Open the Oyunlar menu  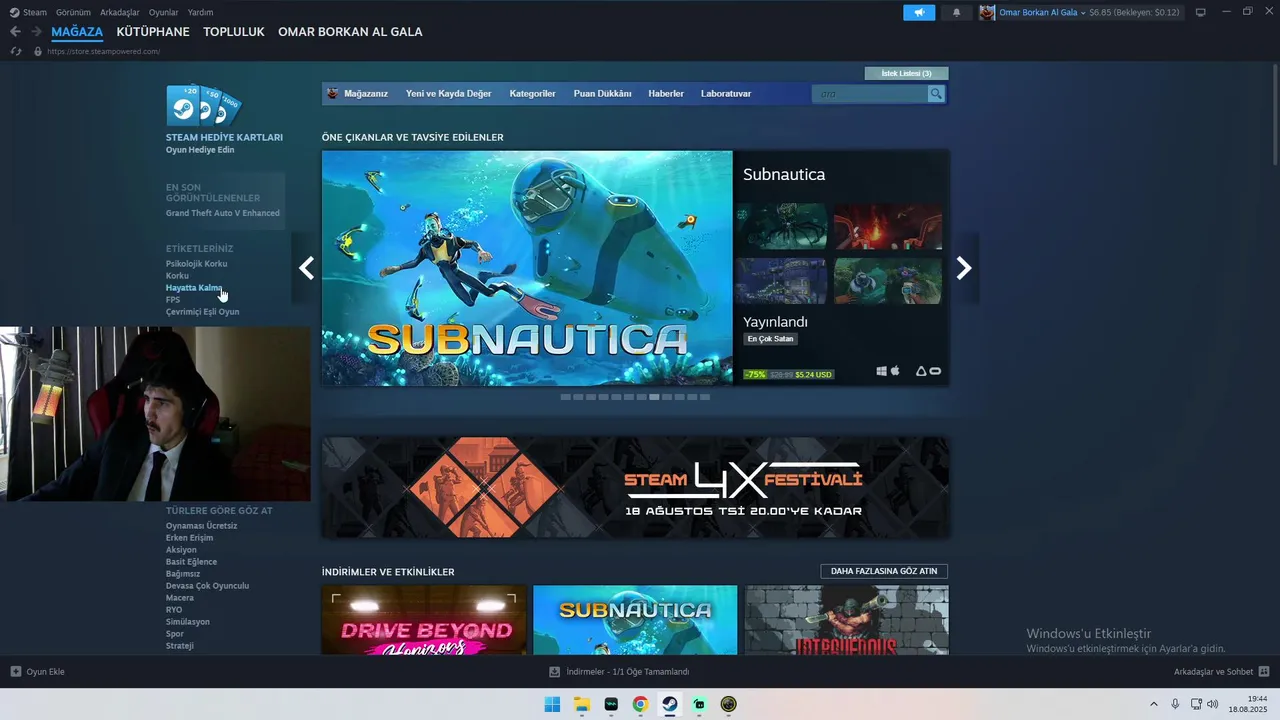[x=163, y=12]
